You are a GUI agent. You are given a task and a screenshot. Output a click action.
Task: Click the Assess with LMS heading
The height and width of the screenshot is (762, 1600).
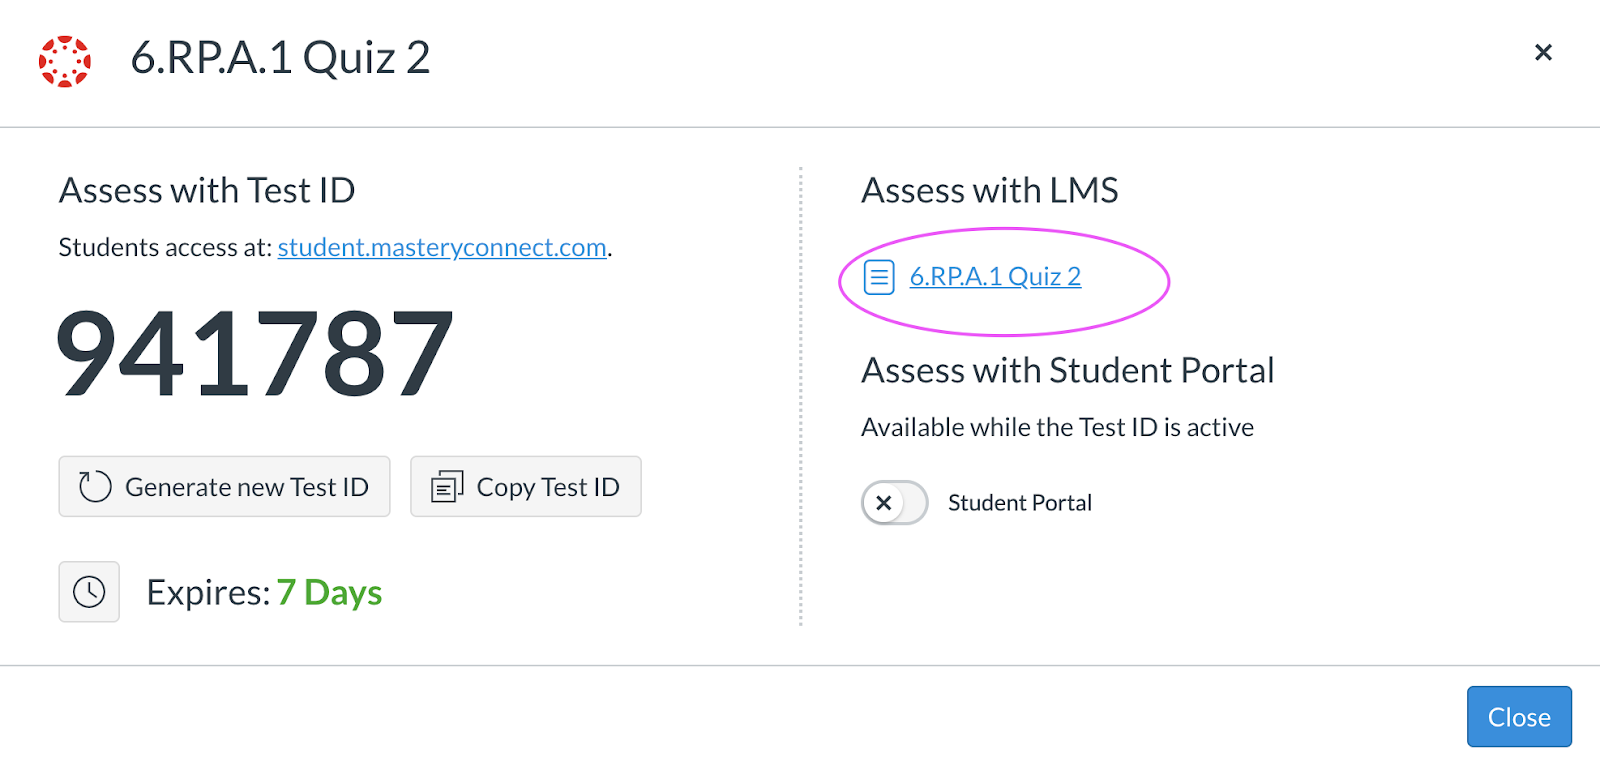click(x=990, y=190)
